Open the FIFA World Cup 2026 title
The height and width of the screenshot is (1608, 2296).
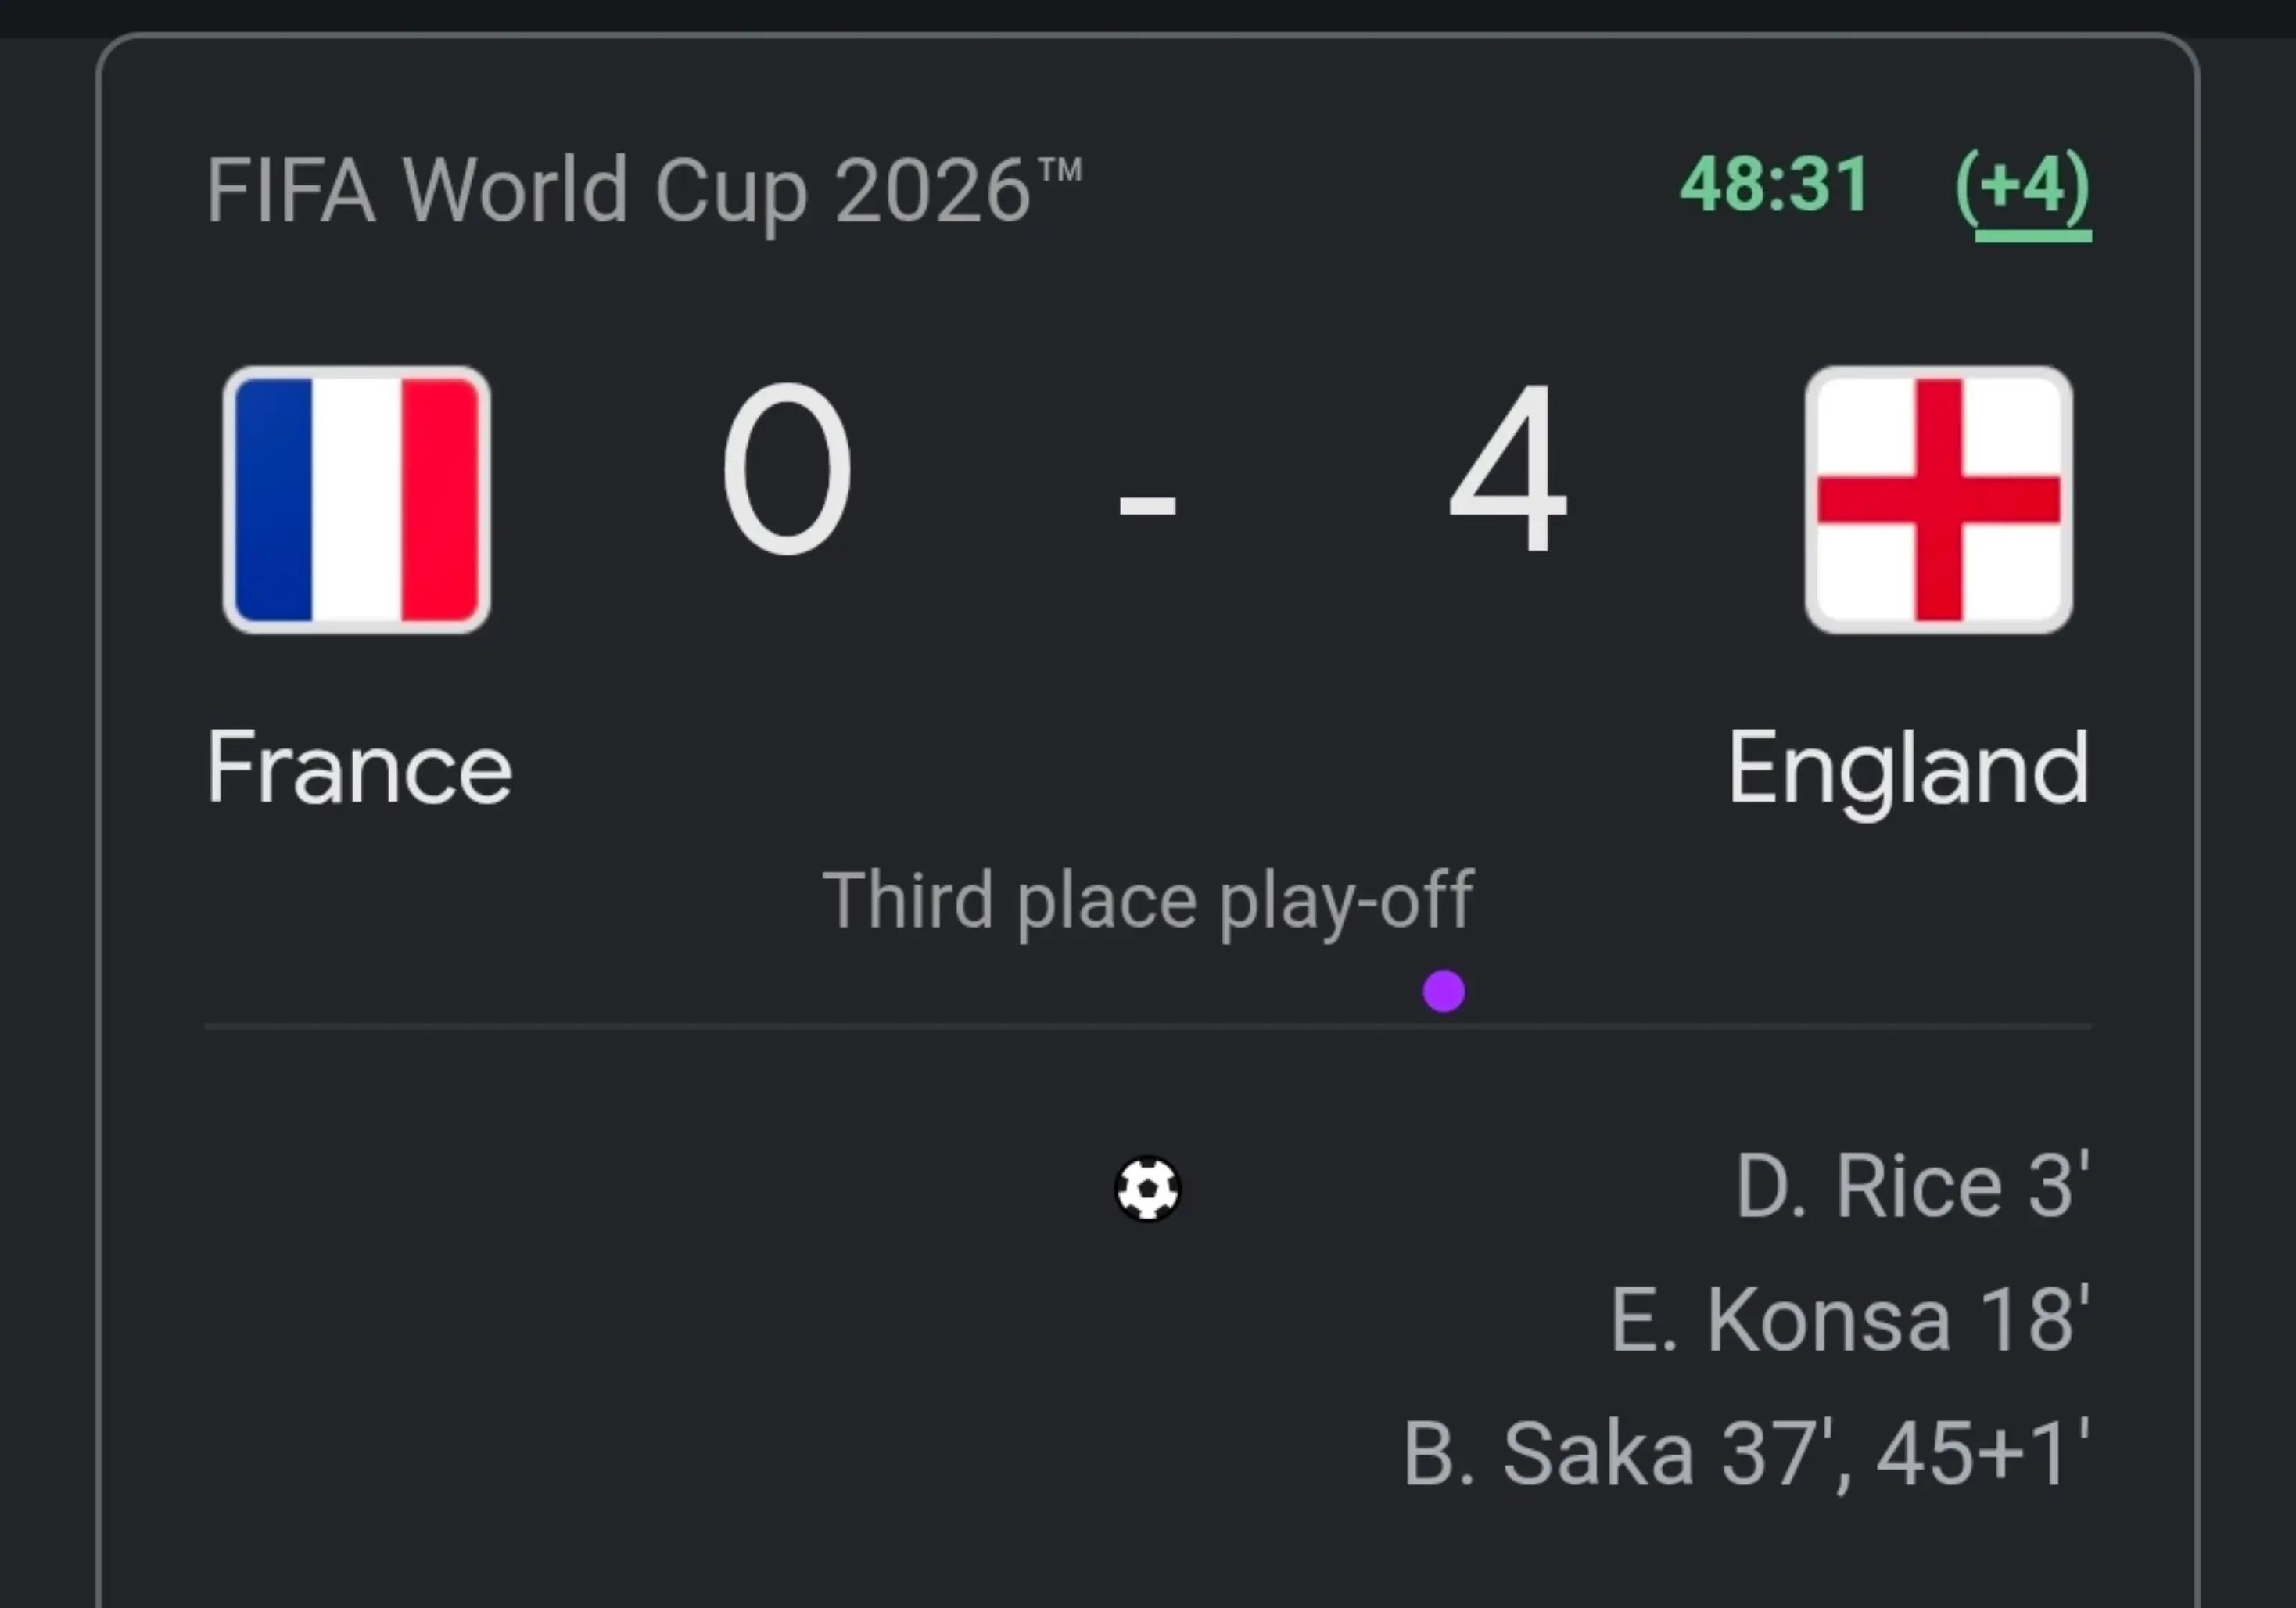tap(644, 191)
